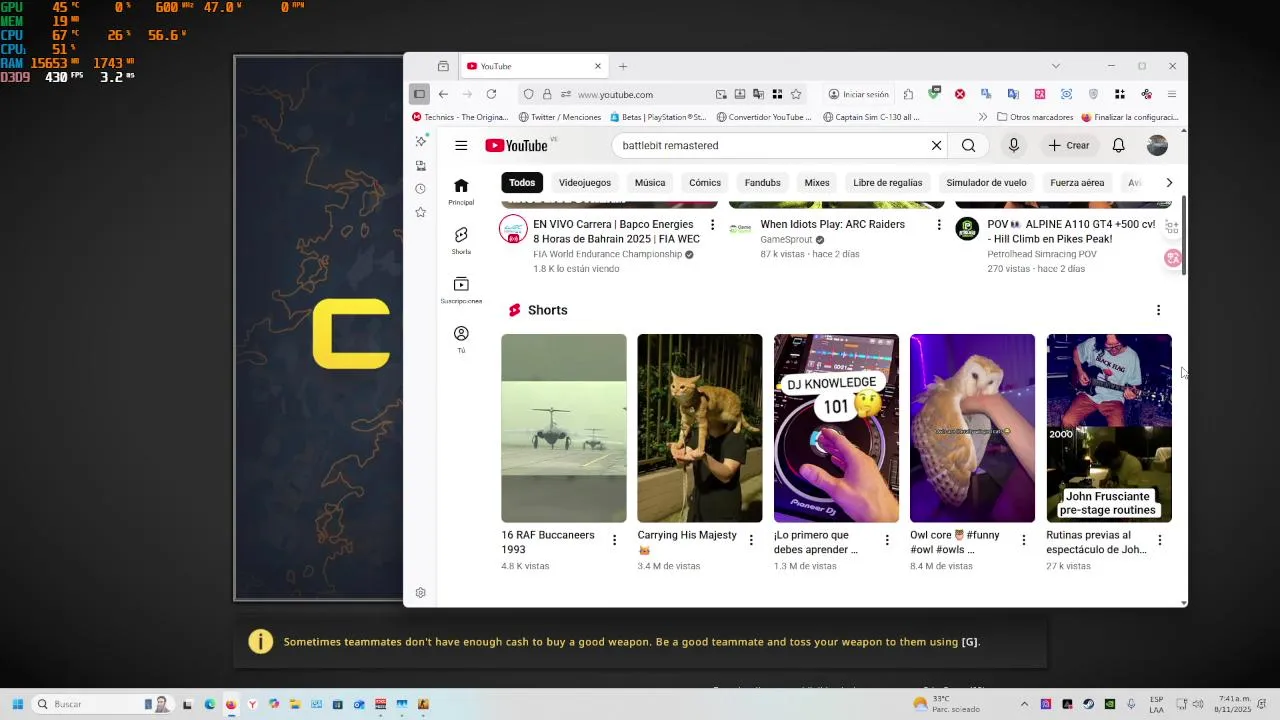Image resolution: width=1280 pixels, height=720 pixels.
Task: Open Twitter / Menciones bookmark
Action: pyautogui.click(x=559, y=117)
